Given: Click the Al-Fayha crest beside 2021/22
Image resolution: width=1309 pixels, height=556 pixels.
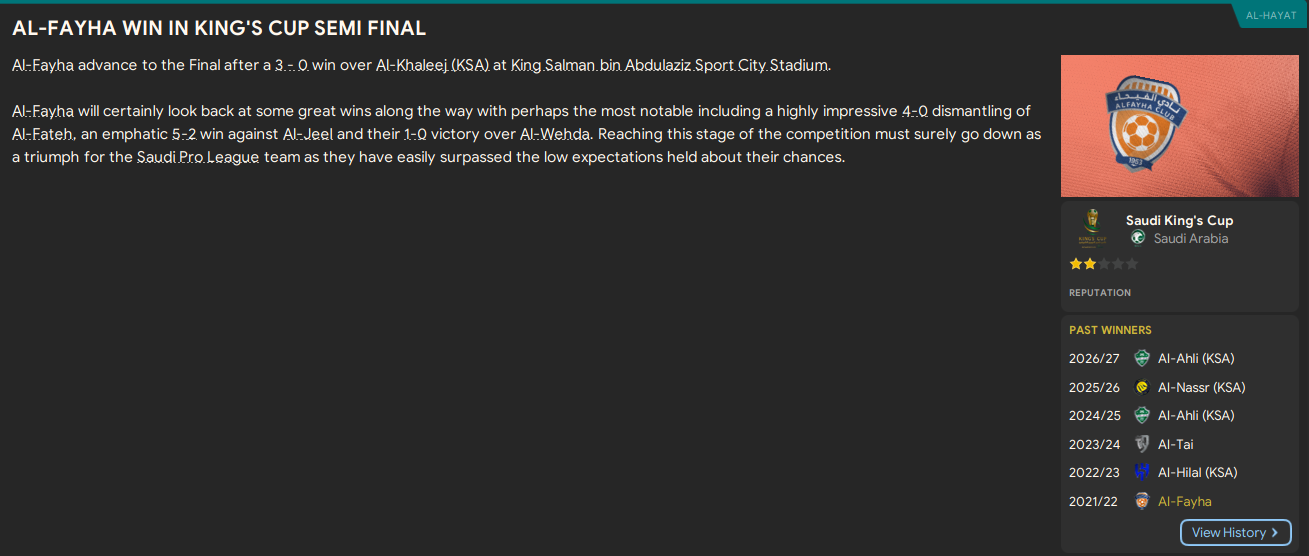Looking at the screenshot, I should click(x=1142, y=501).
